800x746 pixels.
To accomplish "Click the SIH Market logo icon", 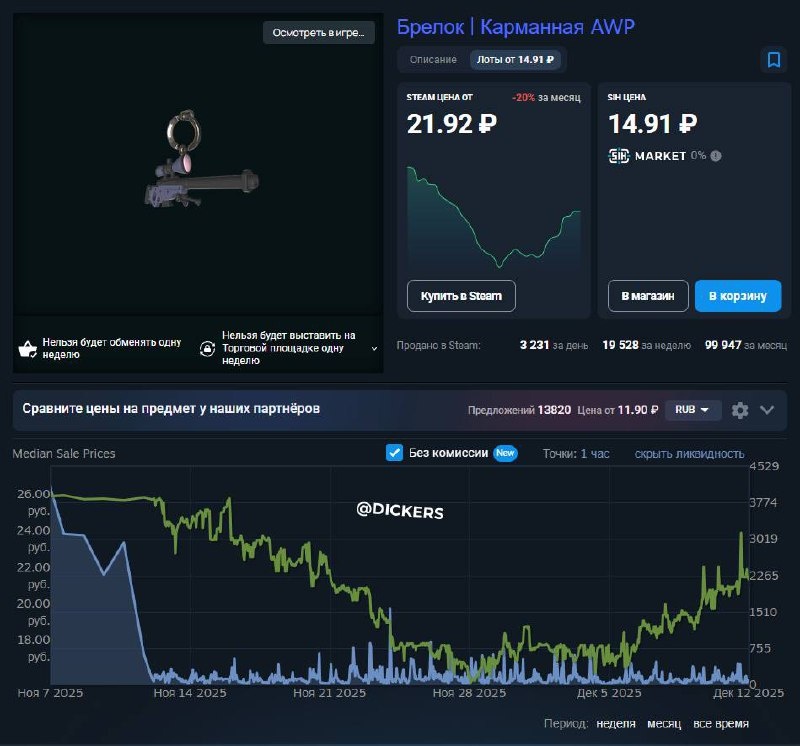I will click(619, 156).
